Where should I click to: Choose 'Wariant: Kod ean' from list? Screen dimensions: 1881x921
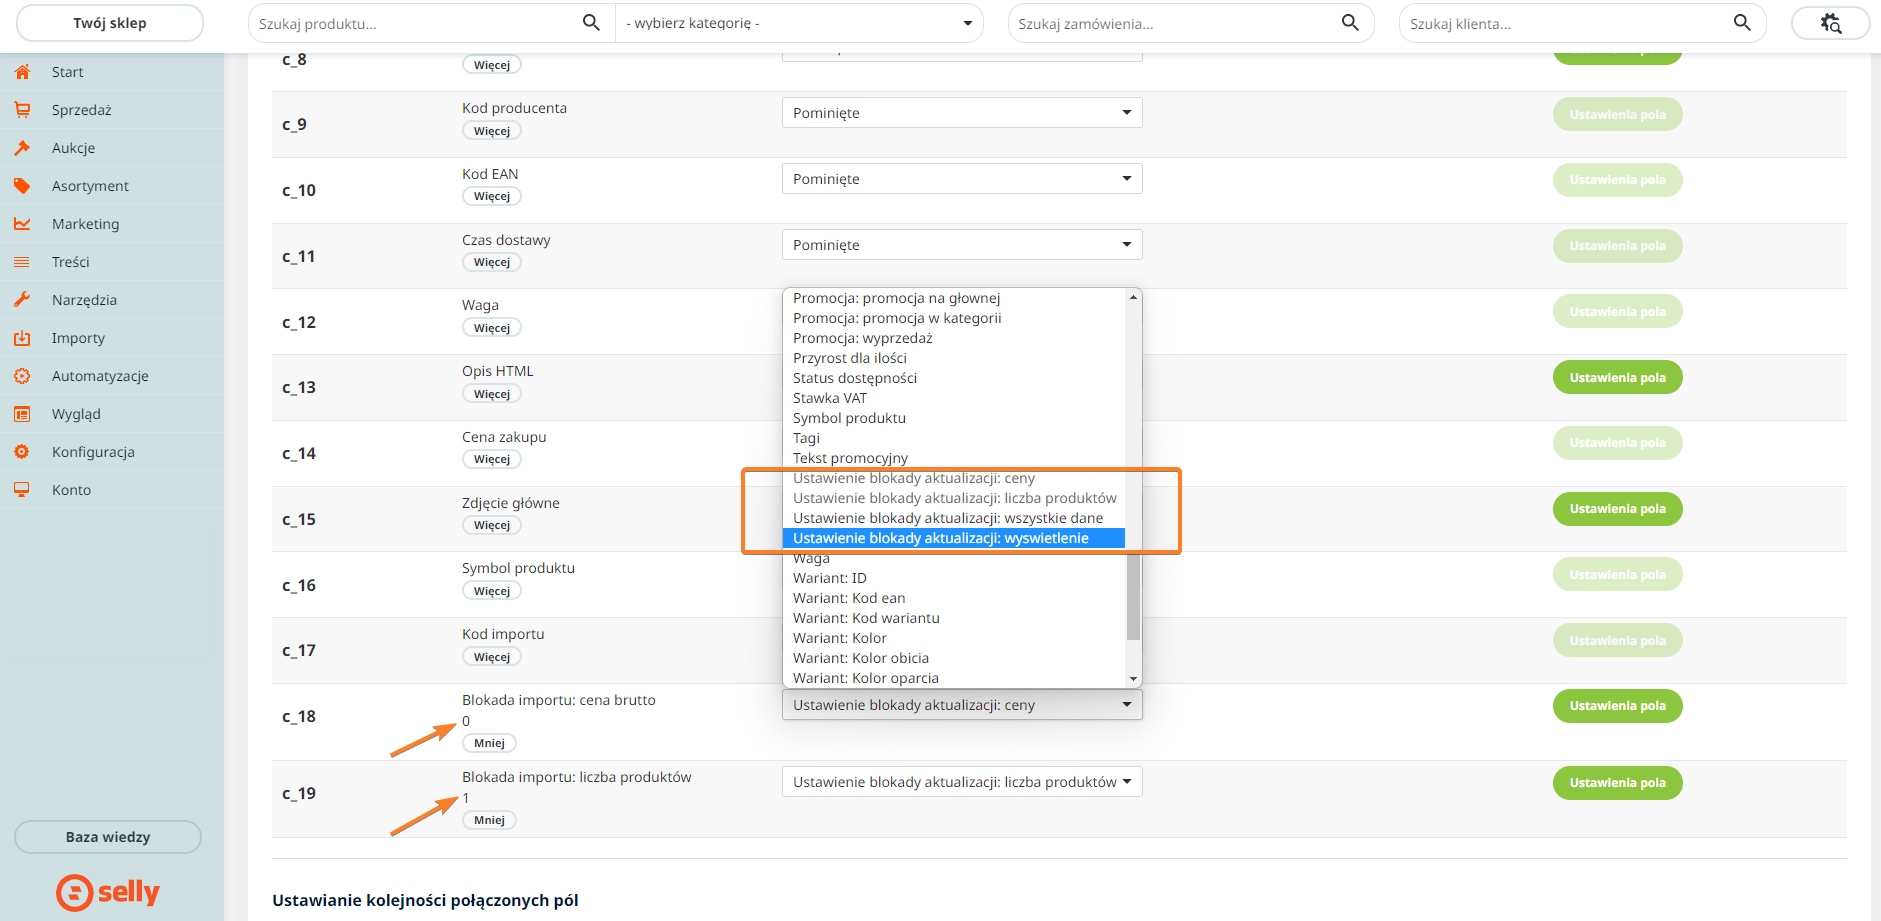[849, 598]
